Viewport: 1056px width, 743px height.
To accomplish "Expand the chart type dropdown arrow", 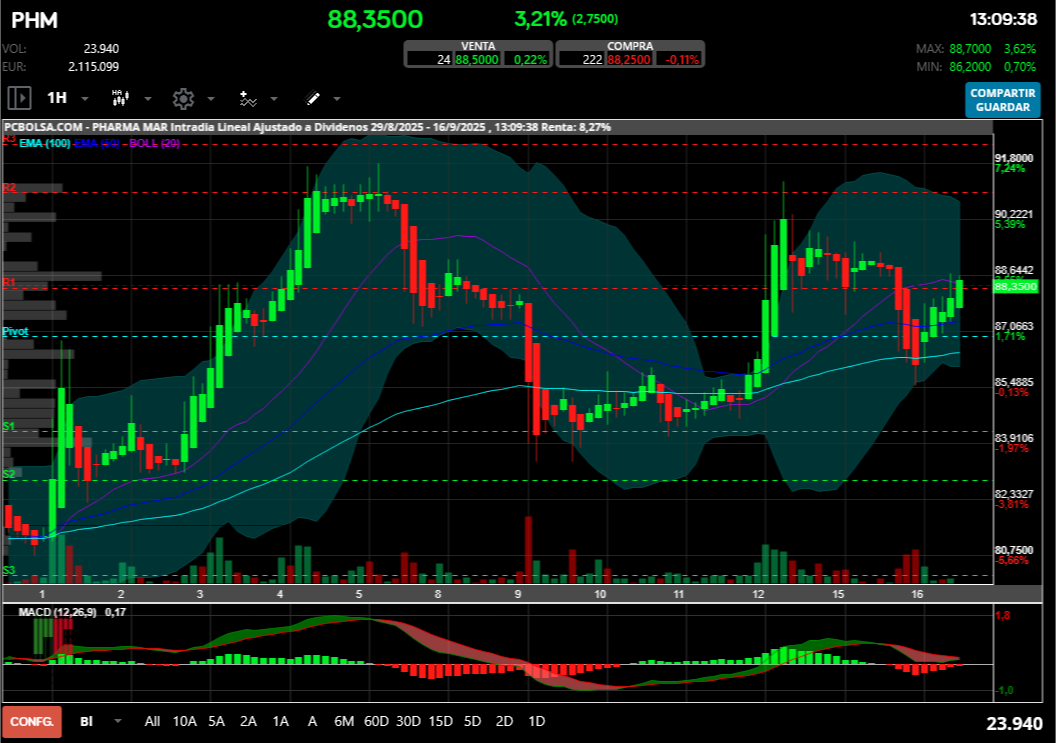I will [147, 99].
